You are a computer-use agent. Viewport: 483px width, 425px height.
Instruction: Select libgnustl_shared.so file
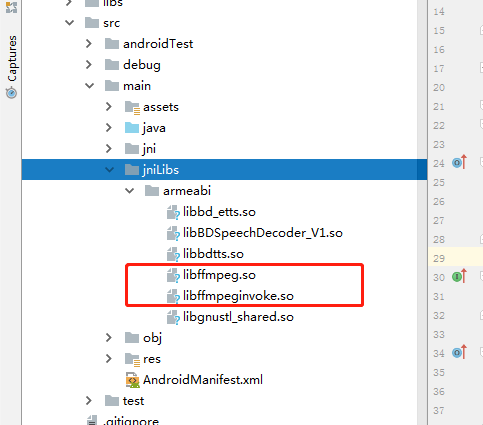coord(238,317)
